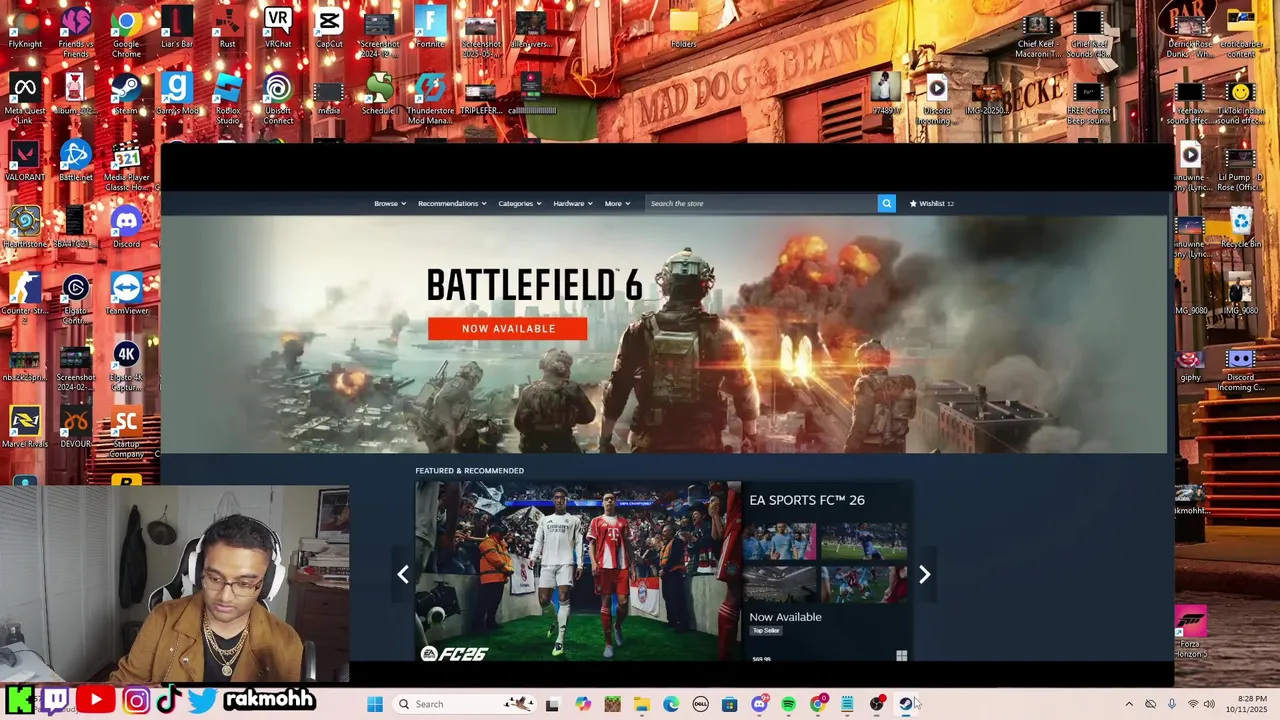
Task: Open the Wishlist 12 link
Action: tap(931, 203)
